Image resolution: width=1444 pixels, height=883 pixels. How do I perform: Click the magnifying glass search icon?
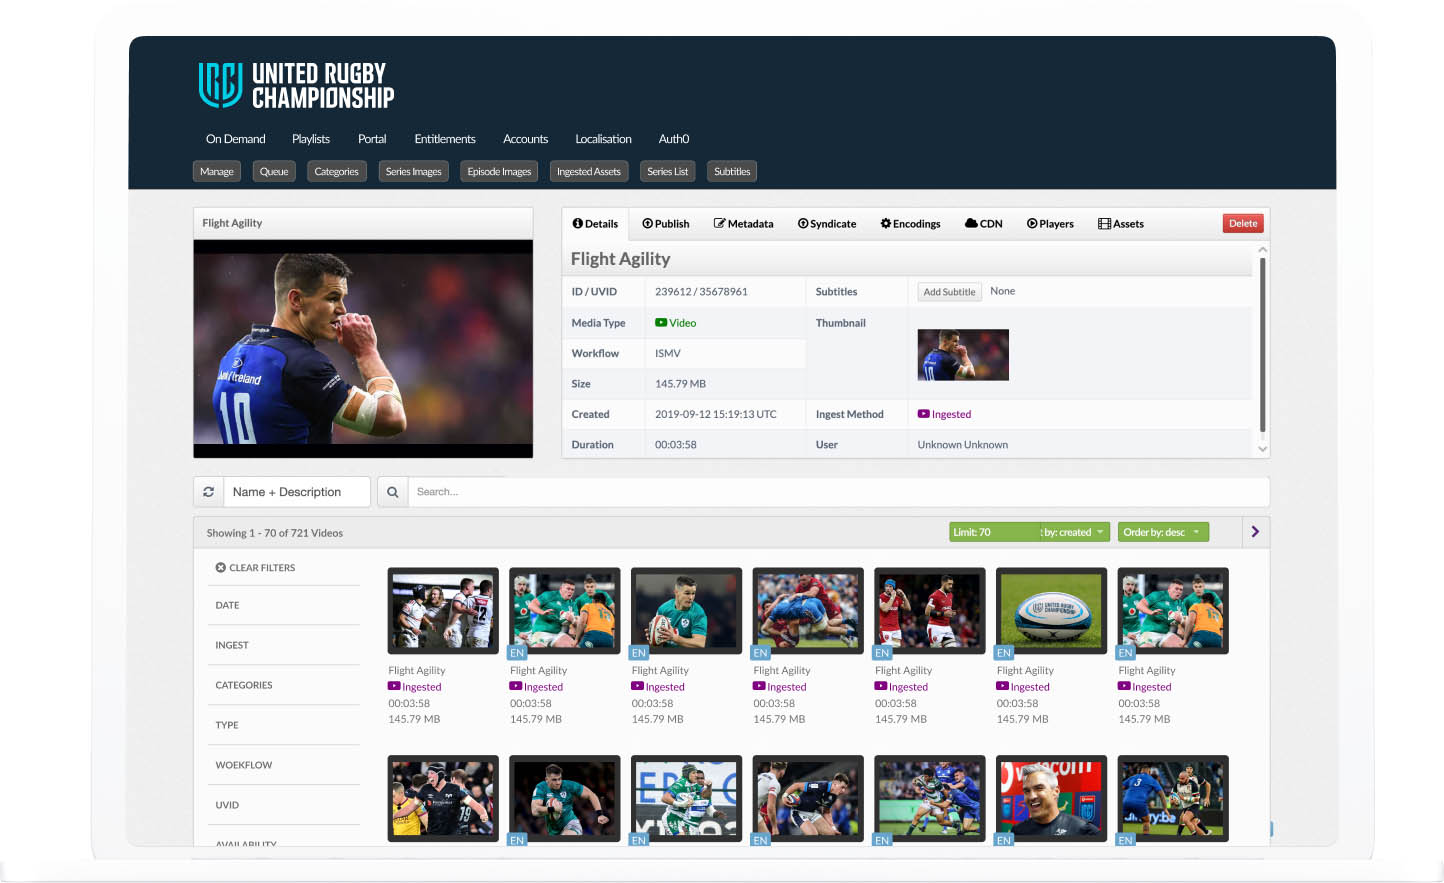point(392,491)
